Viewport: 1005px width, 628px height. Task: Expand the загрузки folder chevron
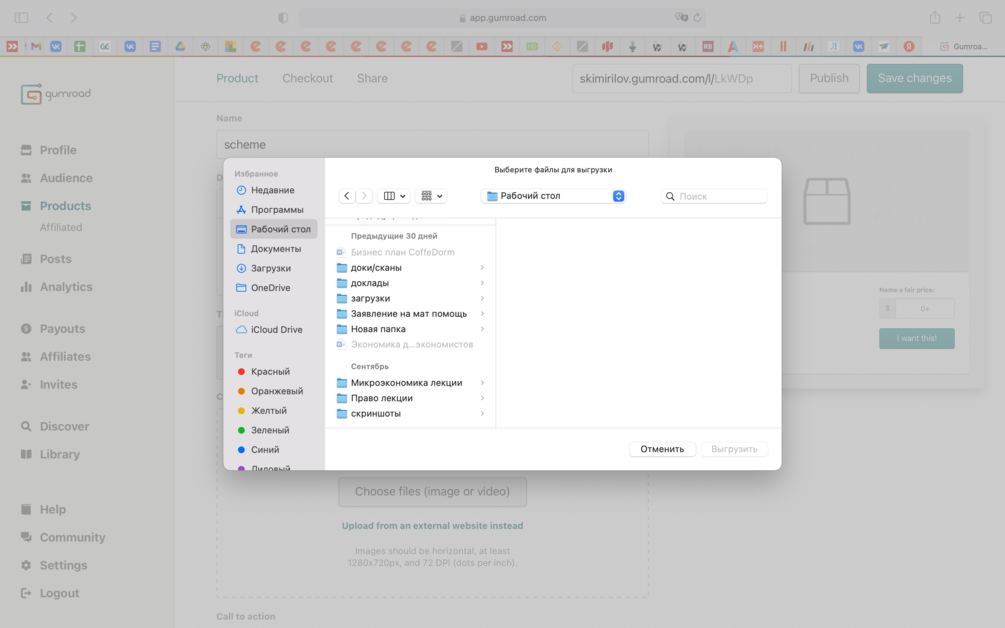point(482,299)
